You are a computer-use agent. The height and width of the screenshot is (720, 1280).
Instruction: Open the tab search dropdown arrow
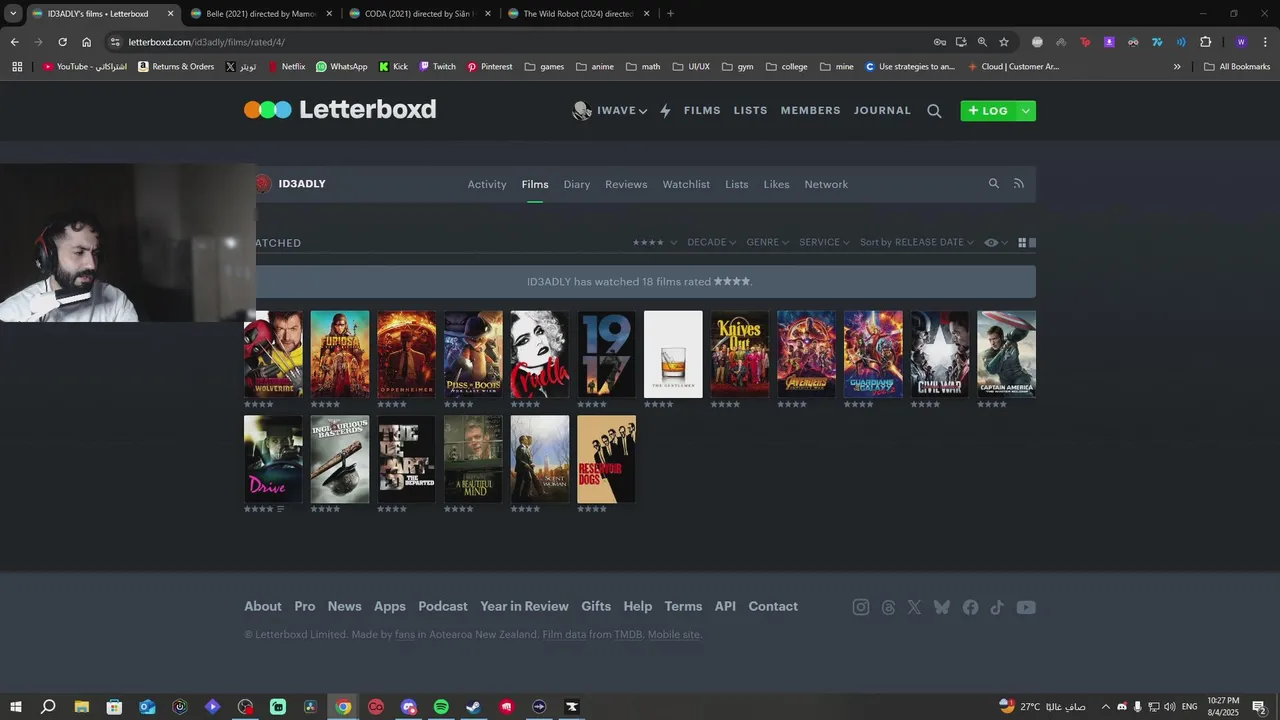coord(13,14)
